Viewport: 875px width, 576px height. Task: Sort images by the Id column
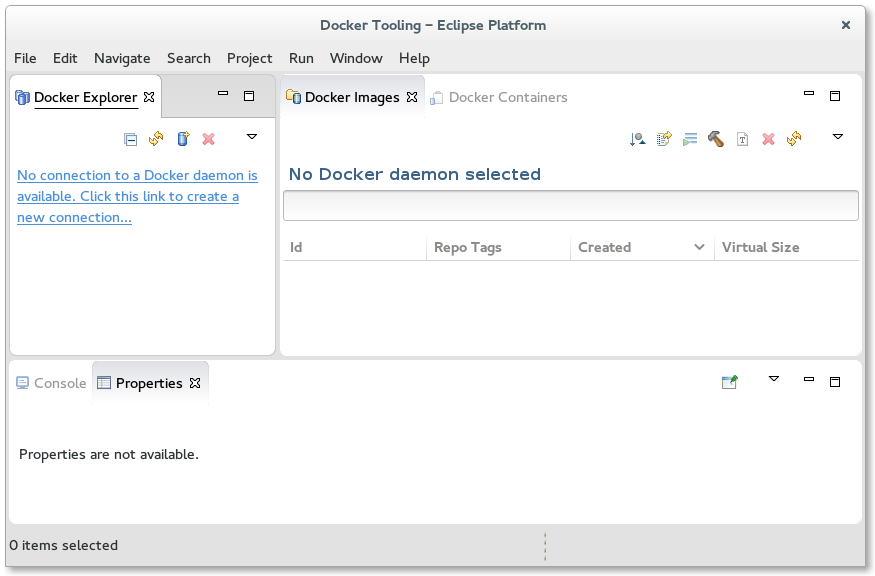tap(355, 247)
